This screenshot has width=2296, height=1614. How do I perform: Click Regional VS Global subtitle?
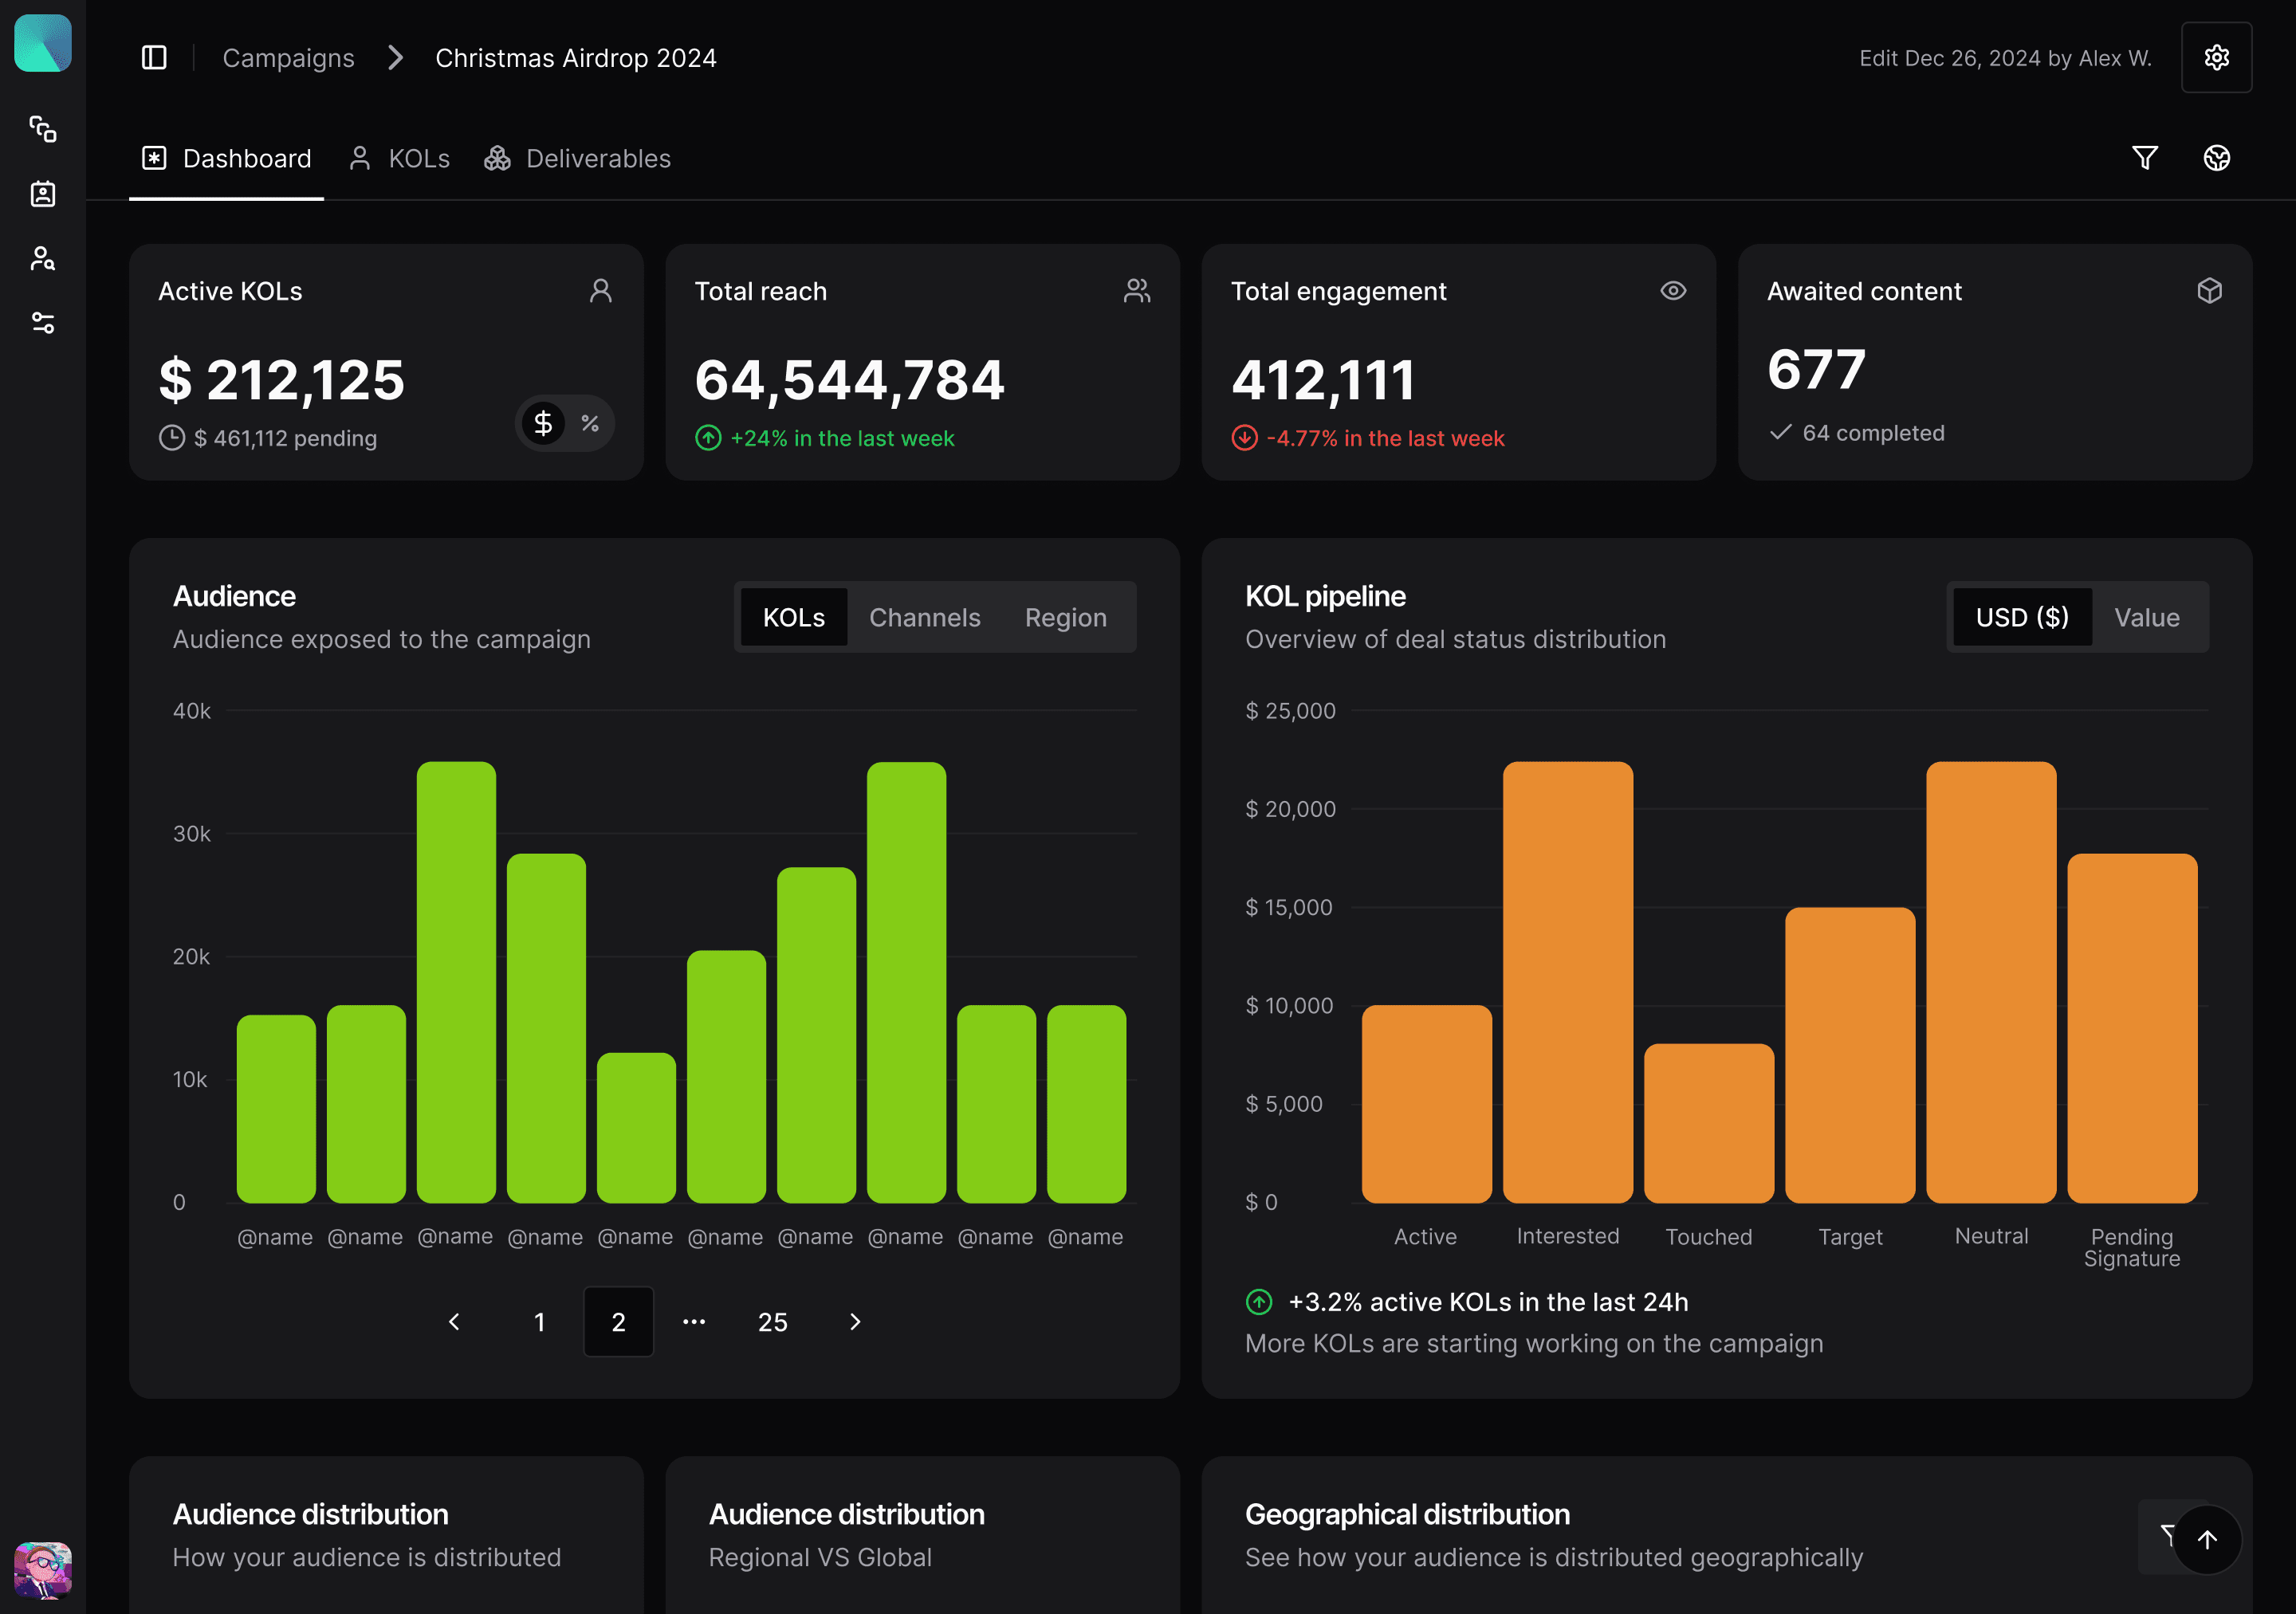[x=820, y=1557]
